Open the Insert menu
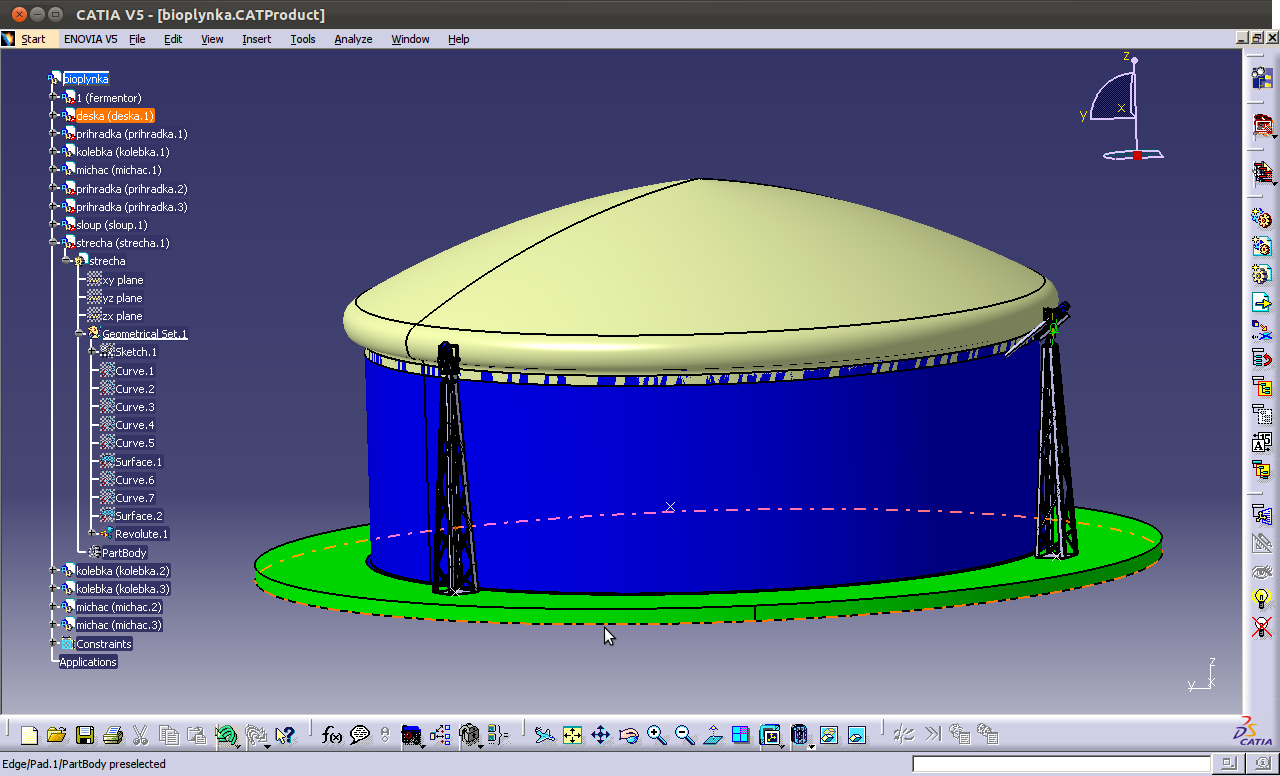This screenshot has height=776, width=1280. [x=256, y=39]
